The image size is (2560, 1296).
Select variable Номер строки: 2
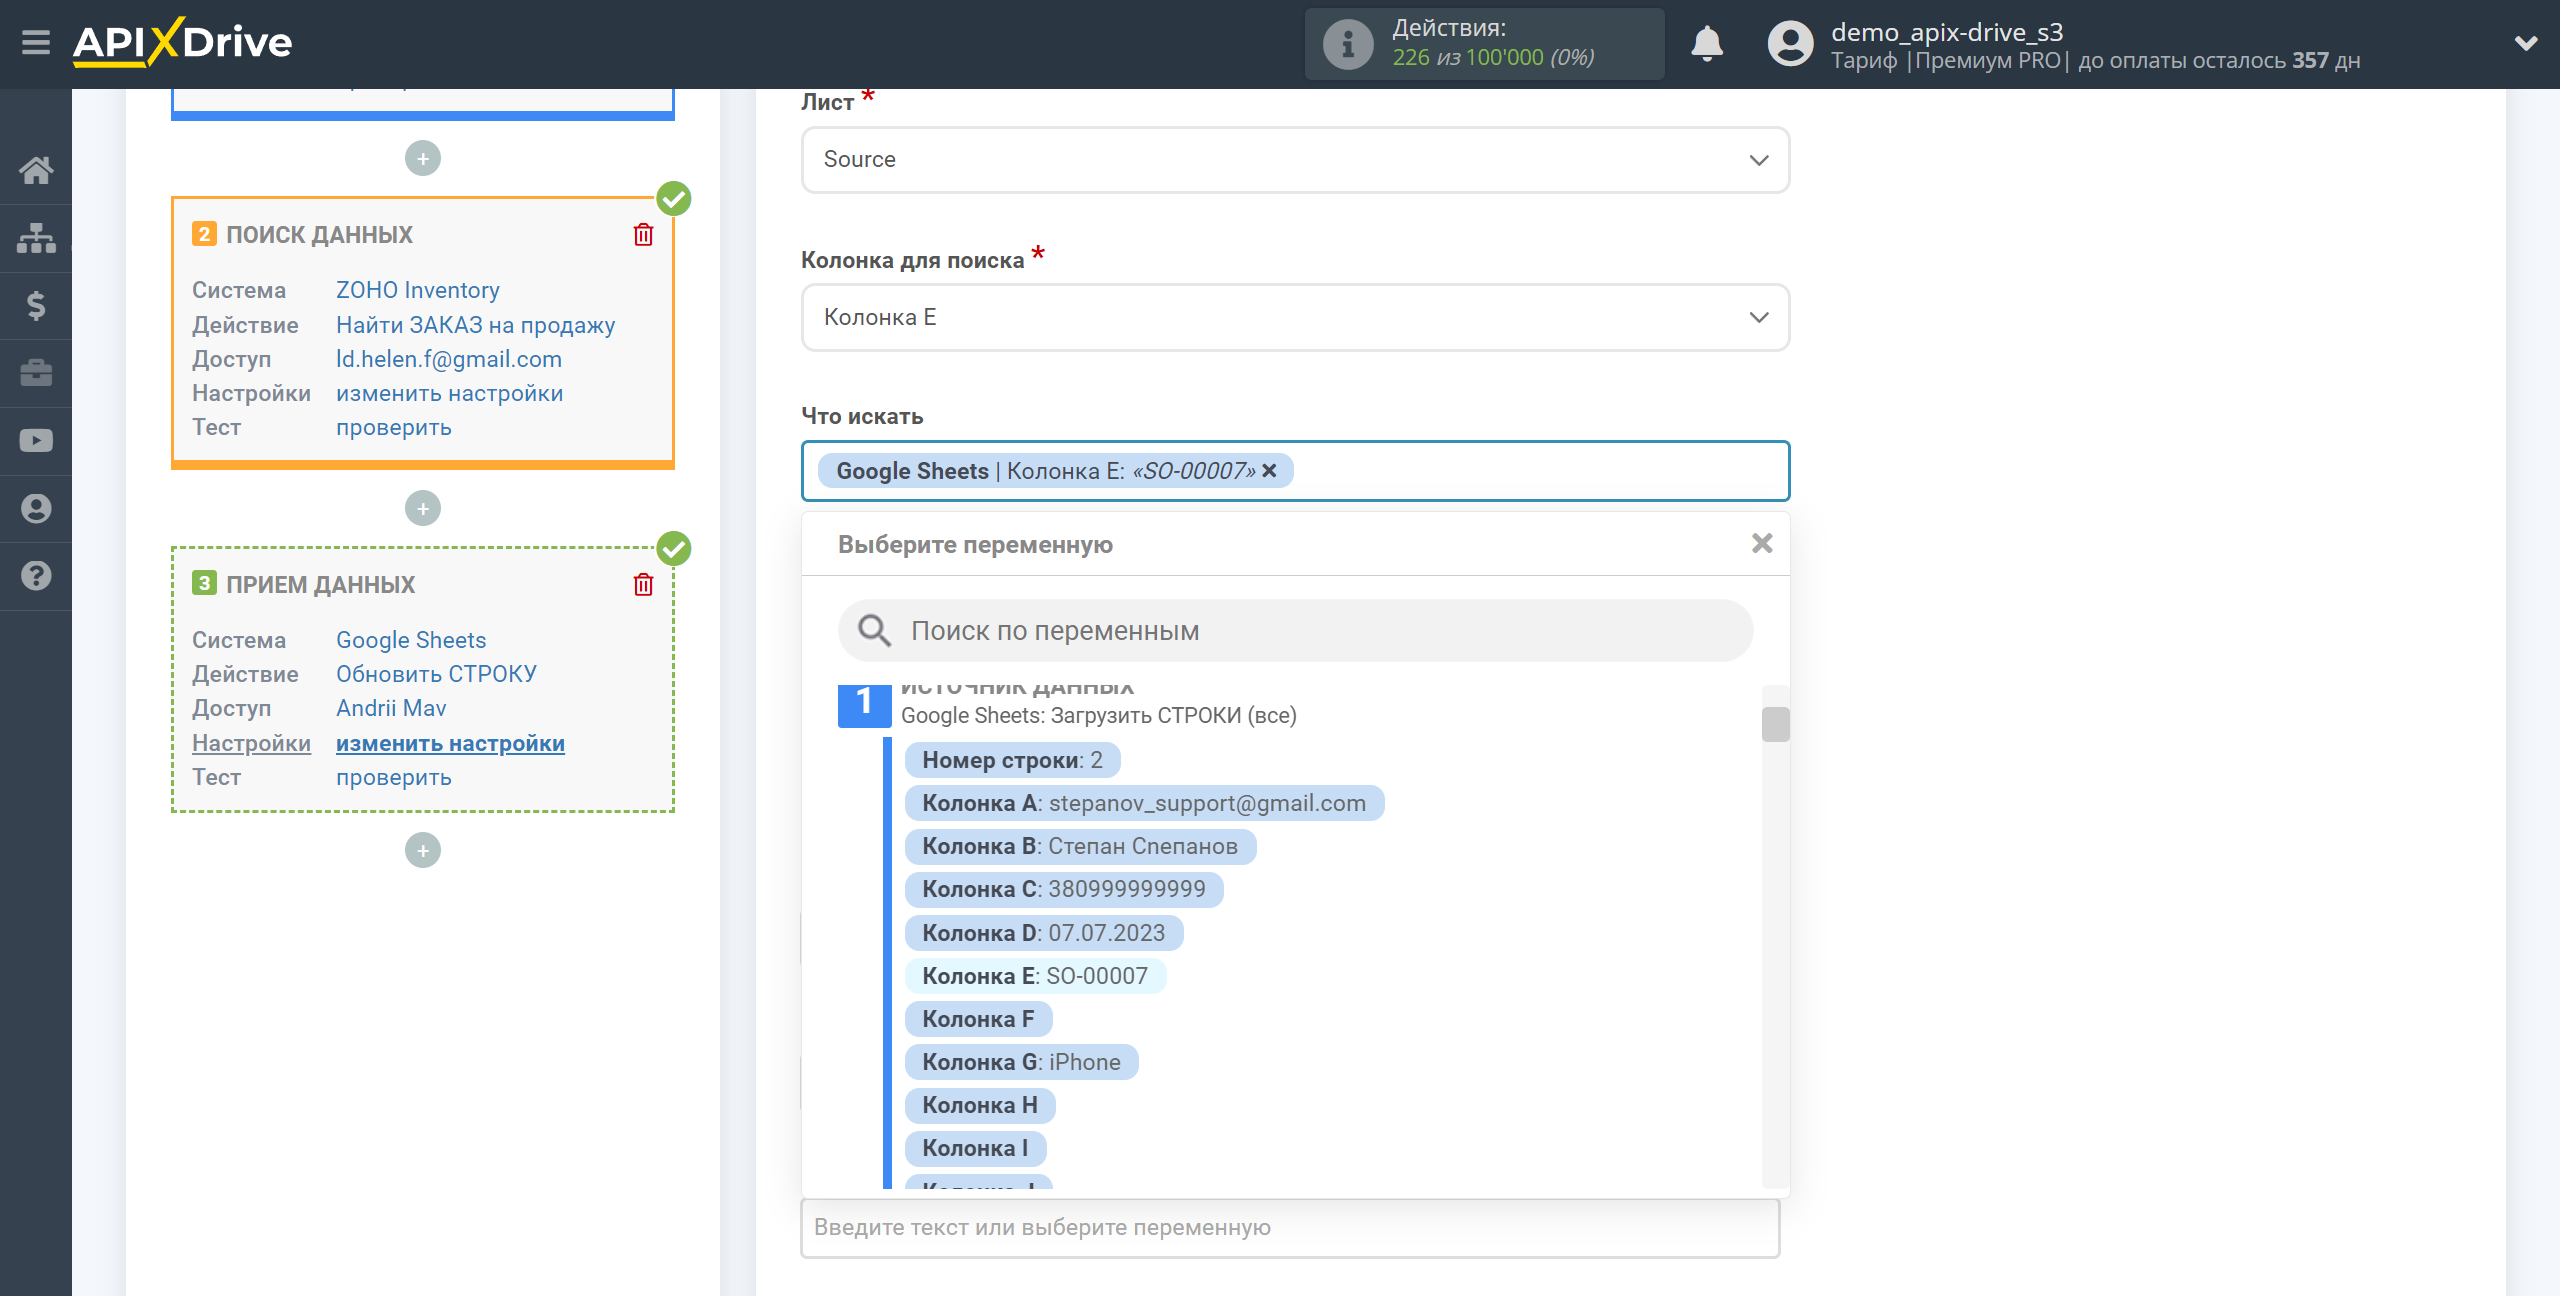point(1012,760)
